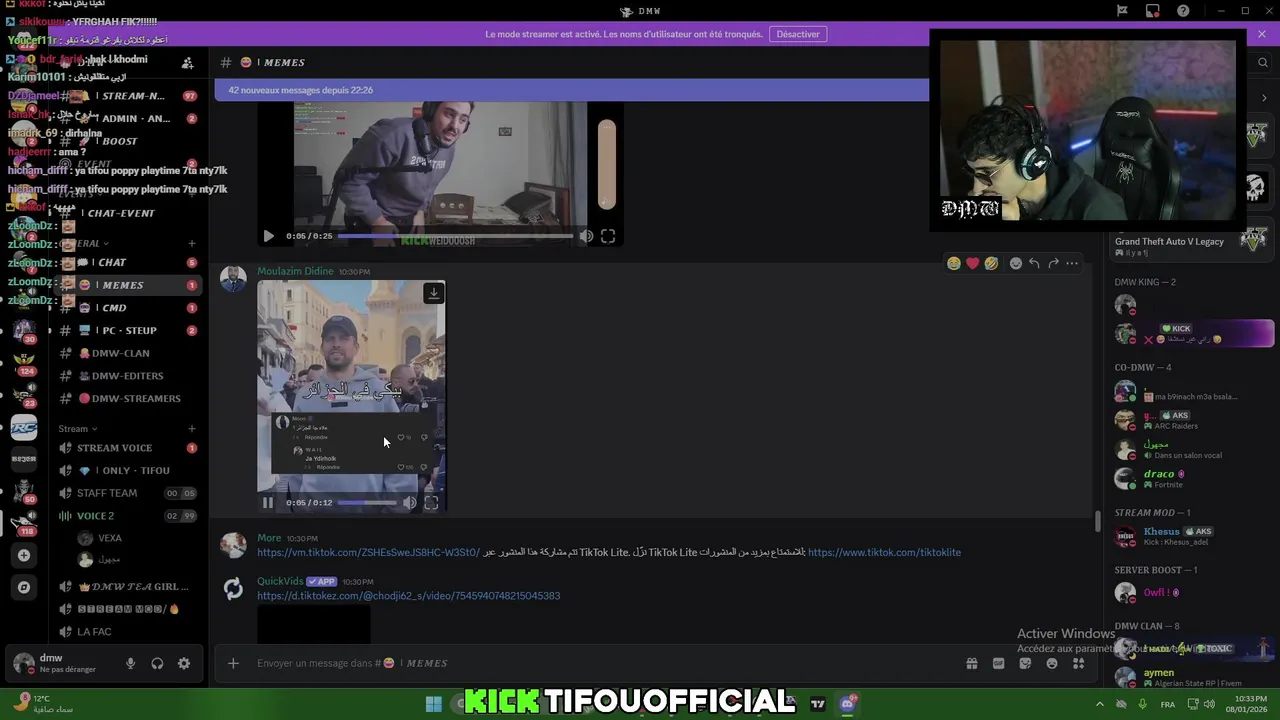The width and height of the screenshot is (1280, 720).
Task: Create channel in Stream category
Action: (x=191, y=429)
